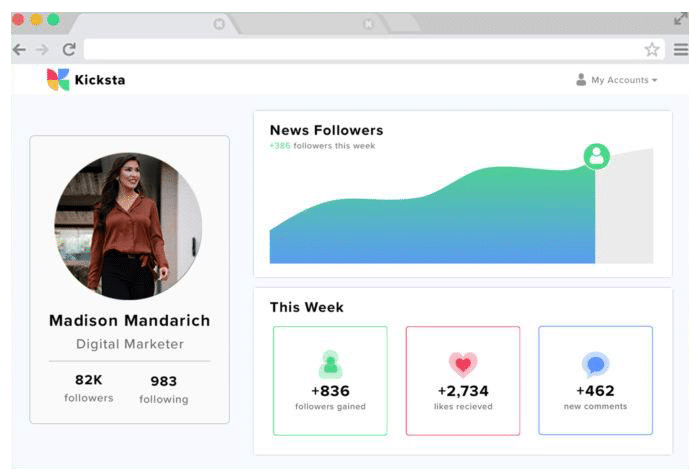This screenshot has width=700, height=469.
Task: Click the News Followers heading
Action: coord(326,130)
